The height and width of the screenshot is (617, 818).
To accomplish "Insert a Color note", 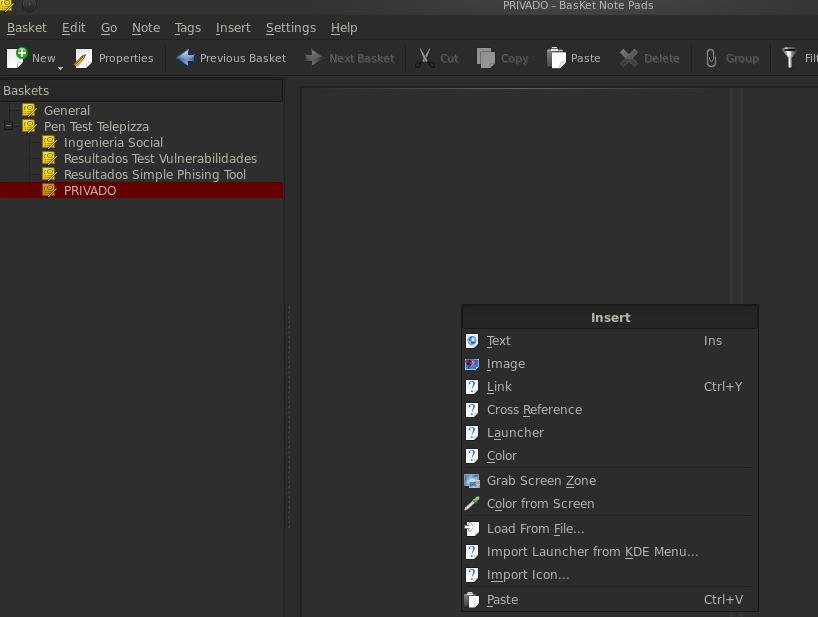I will [x=501, y=456].
